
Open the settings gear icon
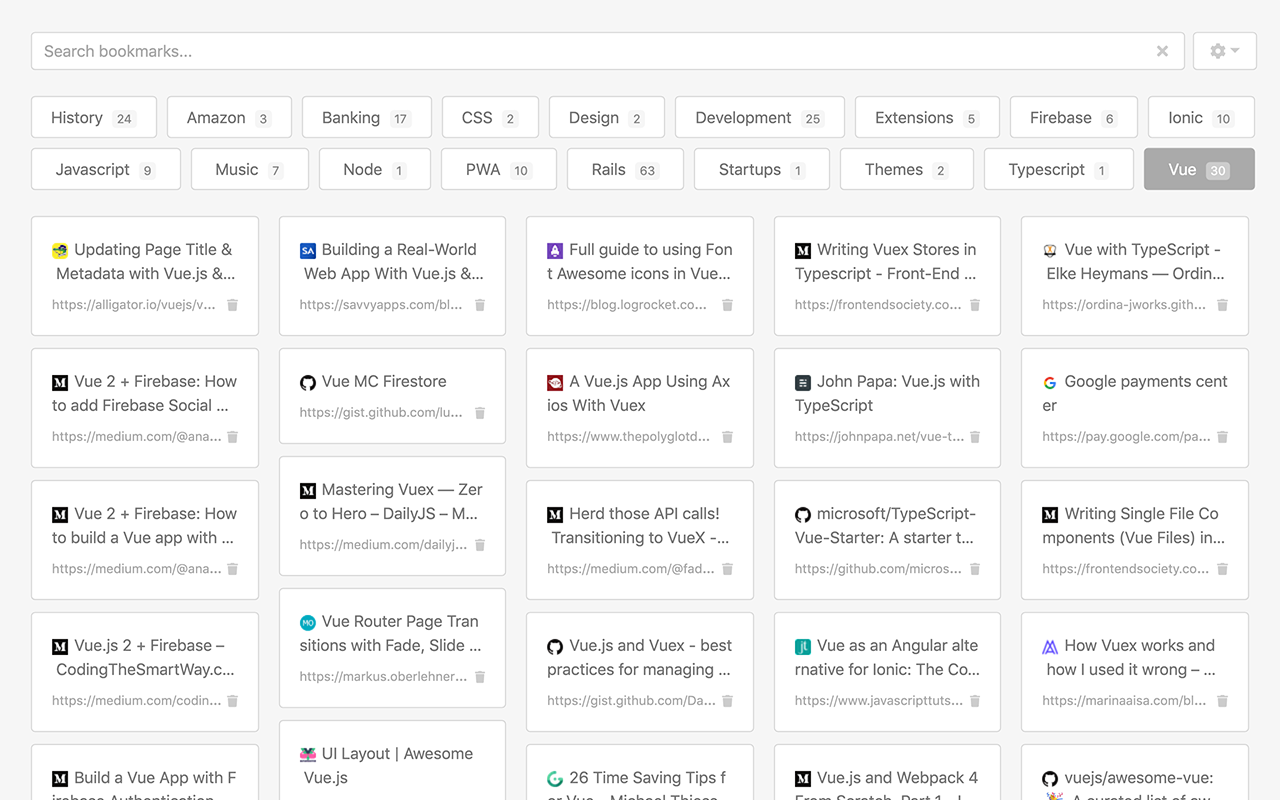pos(1218,50)
